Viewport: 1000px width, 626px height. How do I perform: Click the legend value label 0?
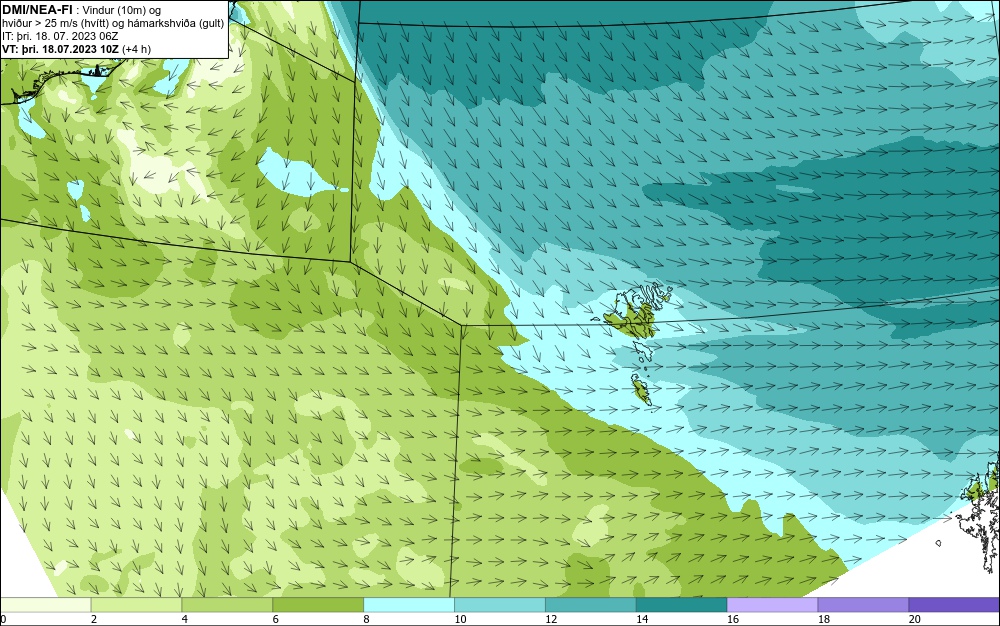[x=3, y=619]
